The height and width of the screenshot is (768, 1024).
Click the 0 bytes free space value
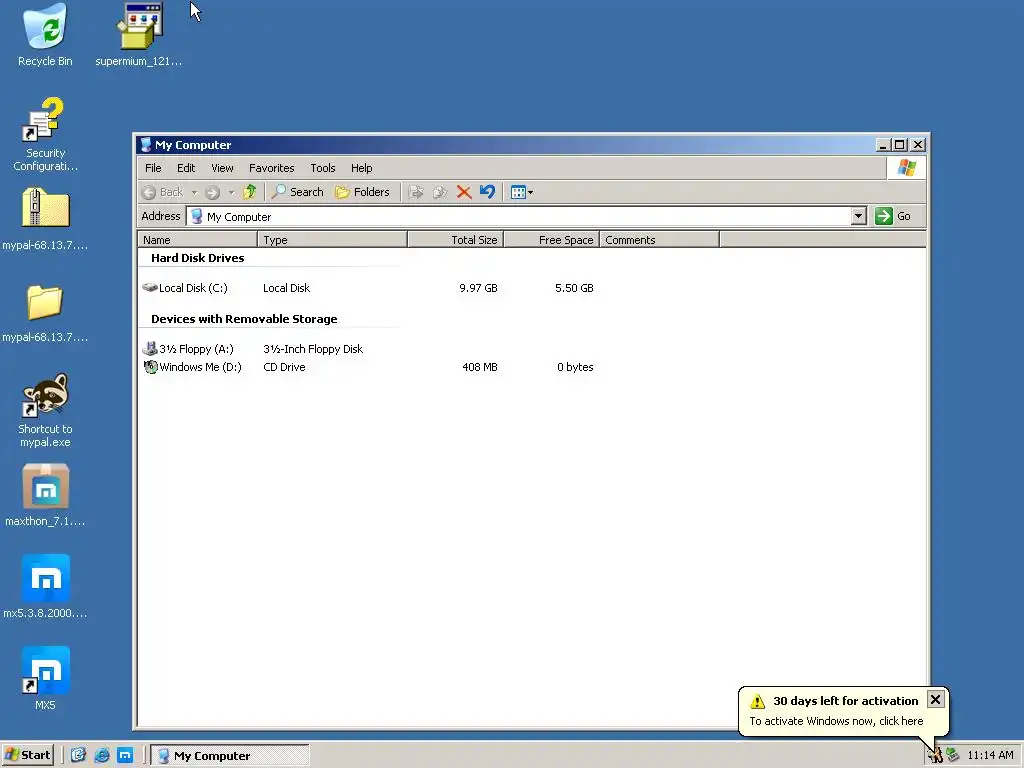[575, 367]
